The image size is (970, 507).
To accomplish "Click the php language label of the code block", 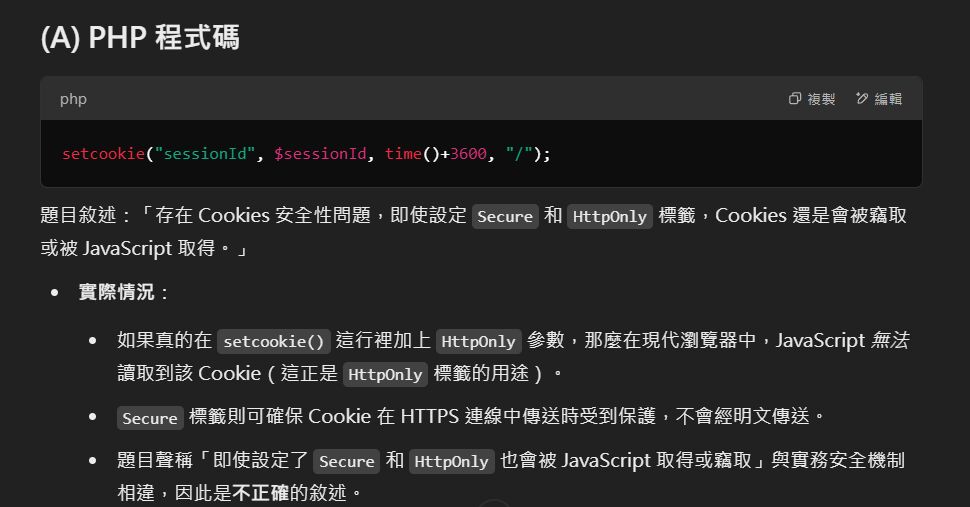I will click(x=73, y=99).
